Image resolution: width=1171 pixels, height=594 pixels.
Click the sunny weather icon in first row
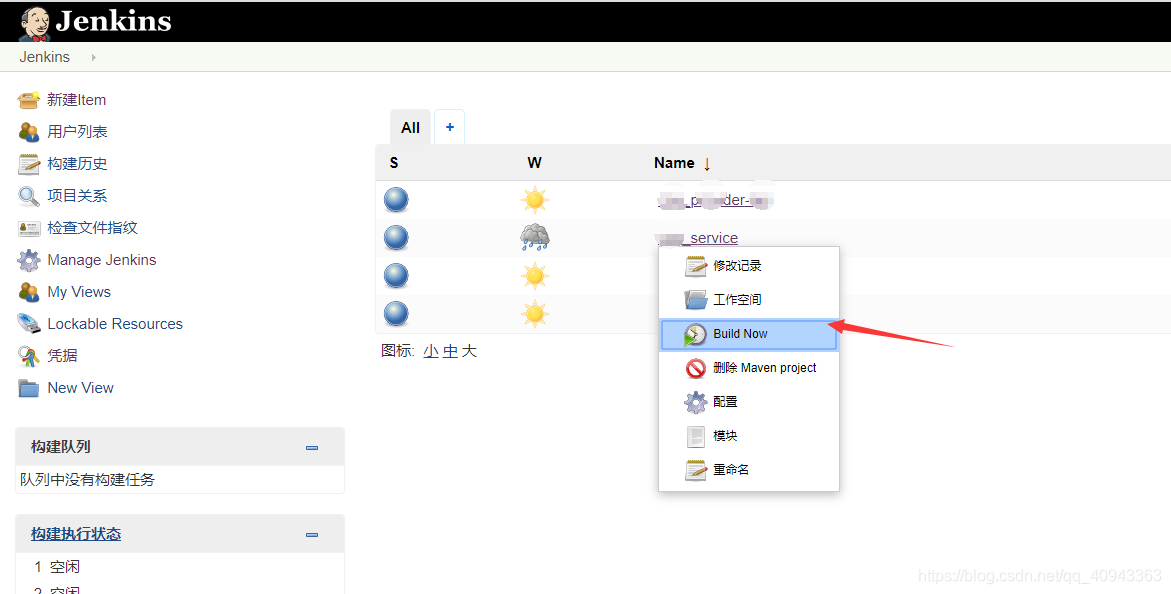point(535,200)
